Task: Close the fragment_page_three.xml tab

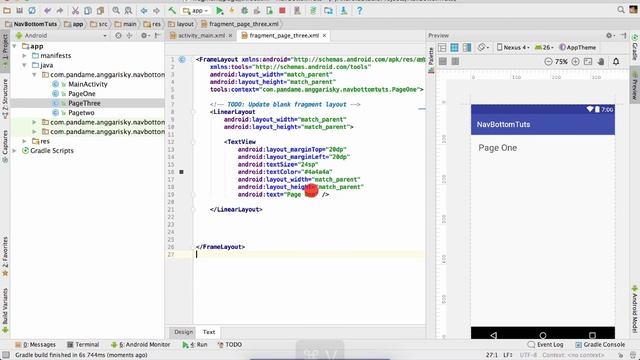Action: pyautogui.click(x=324, y=36)
